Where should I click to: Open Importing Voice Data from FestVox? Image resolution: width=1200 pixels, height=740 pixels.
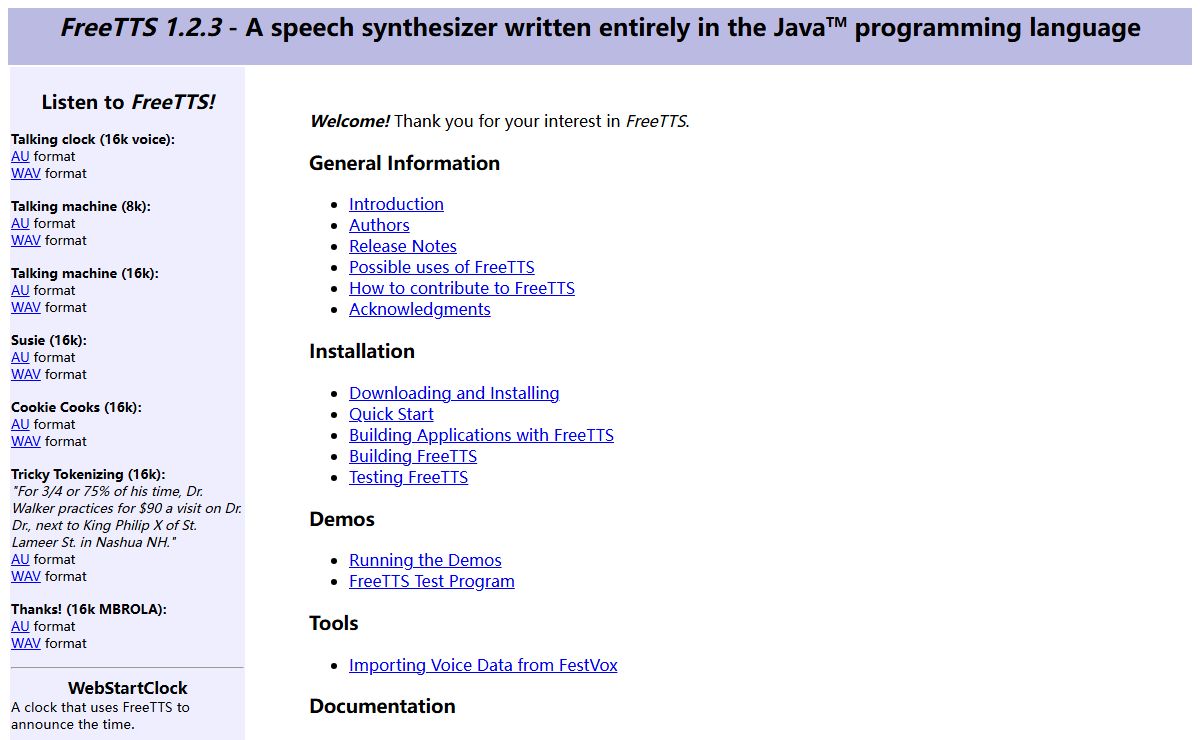(x=483, y=665)
